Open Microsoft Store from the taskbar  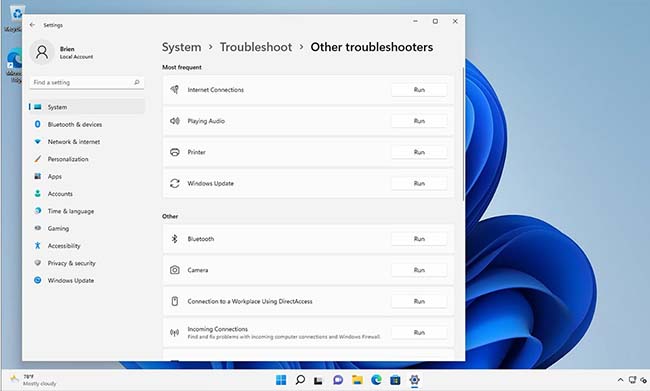(395, 380)
